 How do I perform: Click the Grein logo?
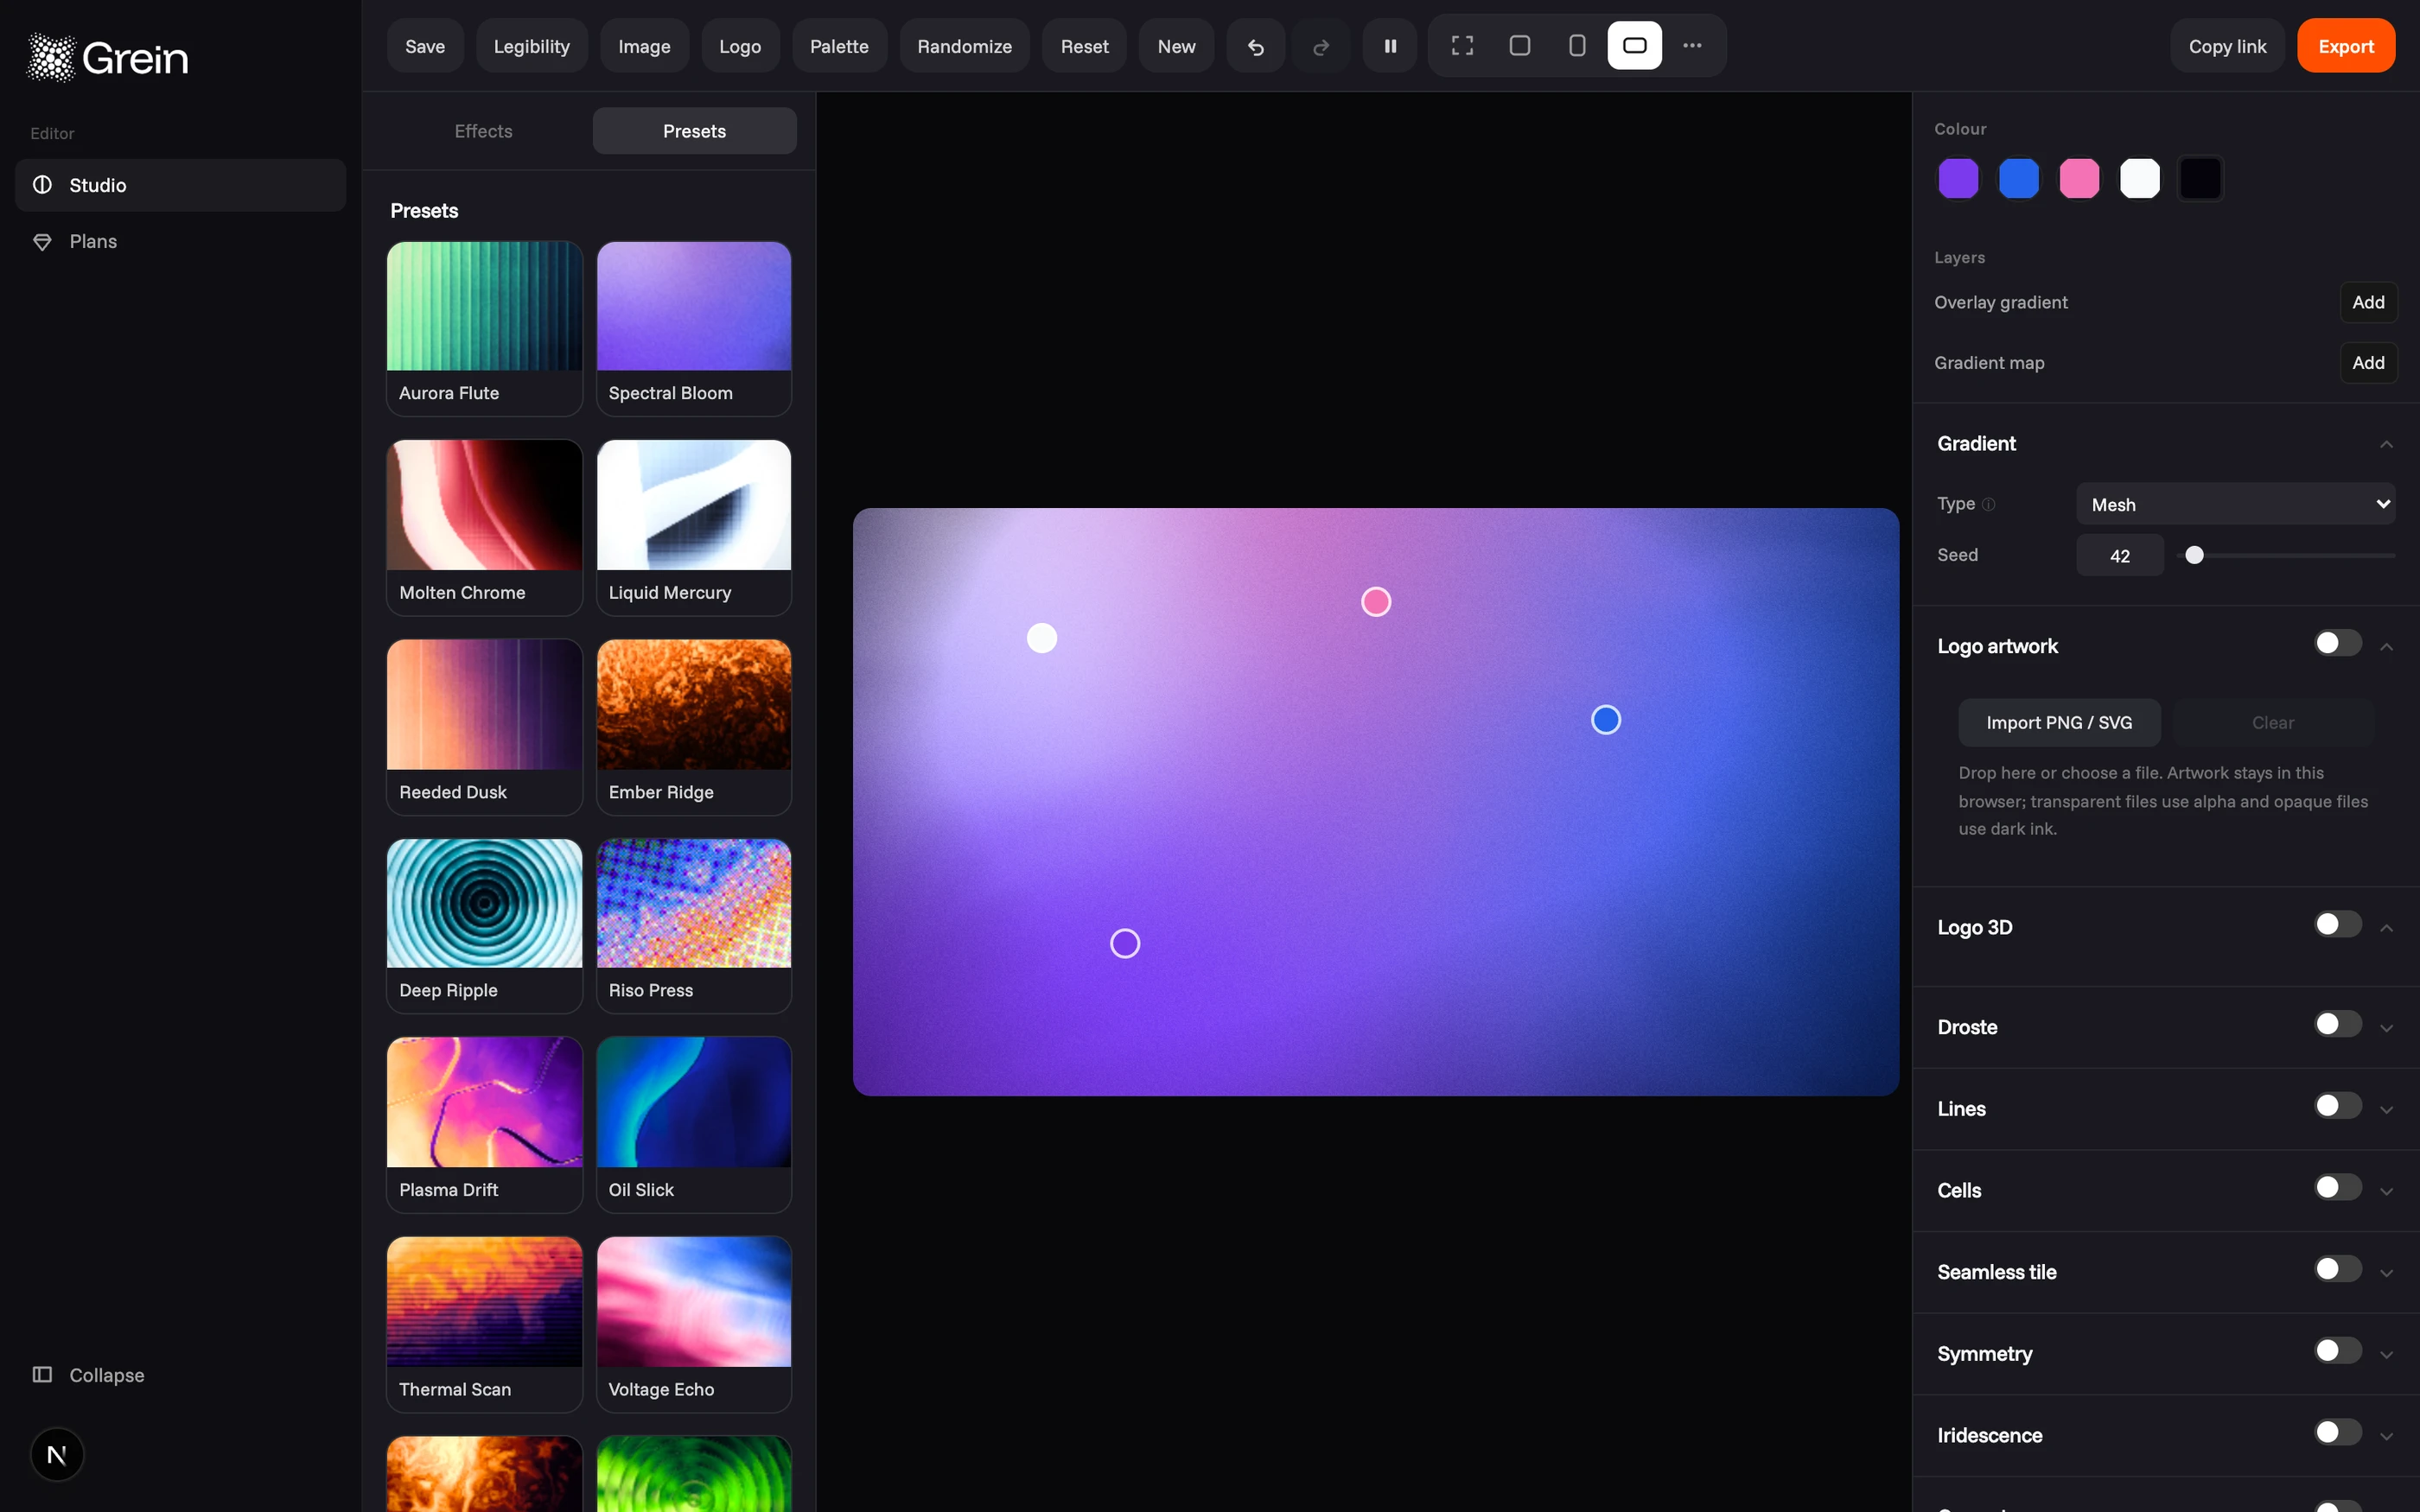107,58
